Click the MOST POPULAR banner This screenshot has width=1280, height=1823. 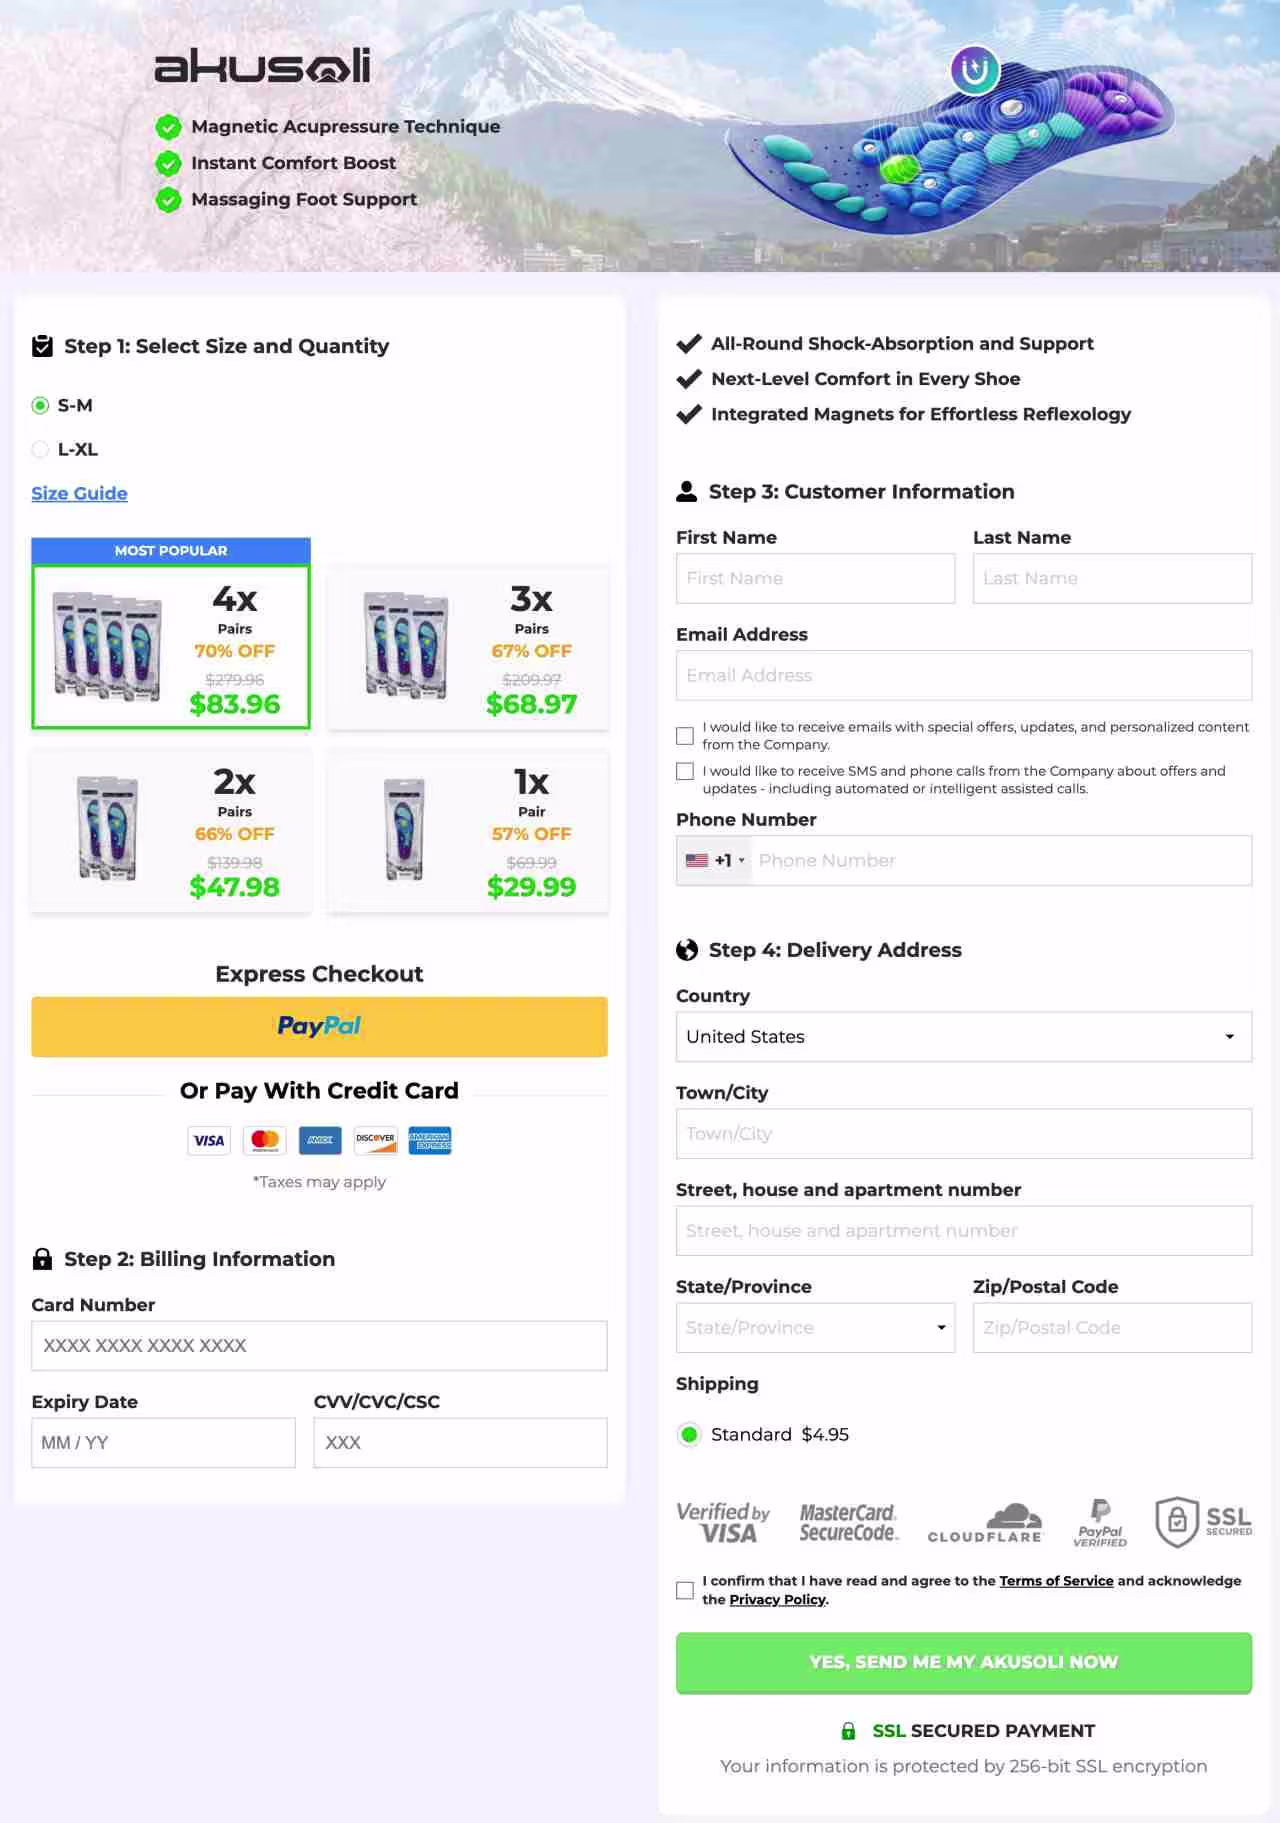tap(171, 551)
